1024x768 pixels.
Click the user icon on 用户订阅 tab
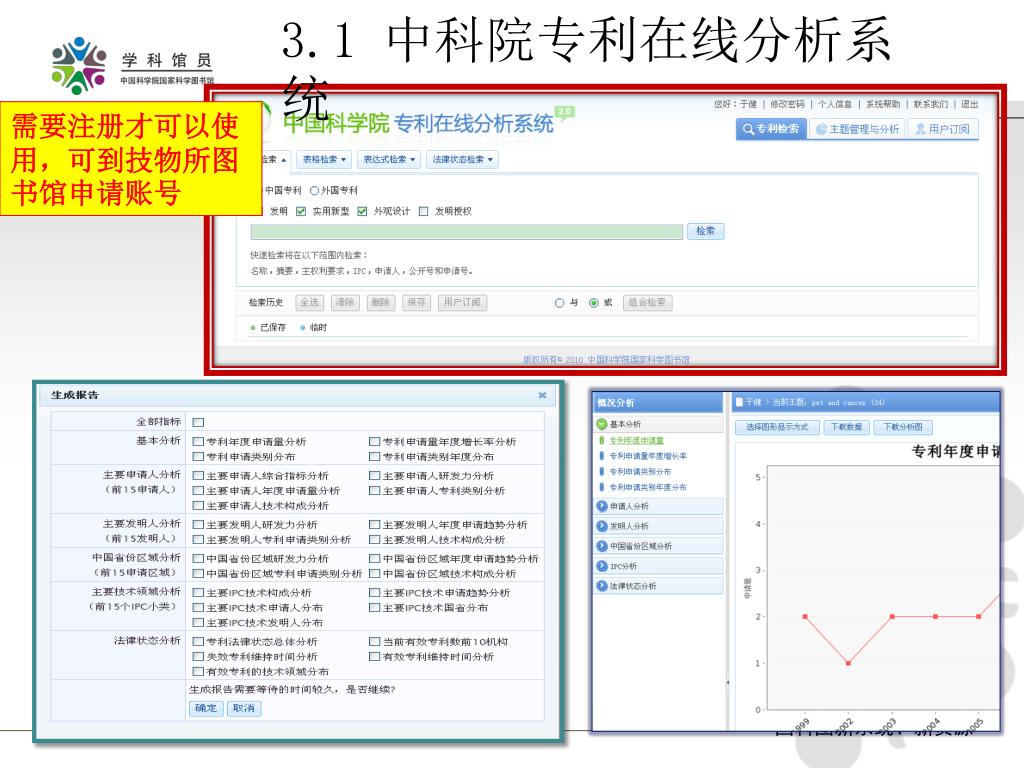(920, 129)
